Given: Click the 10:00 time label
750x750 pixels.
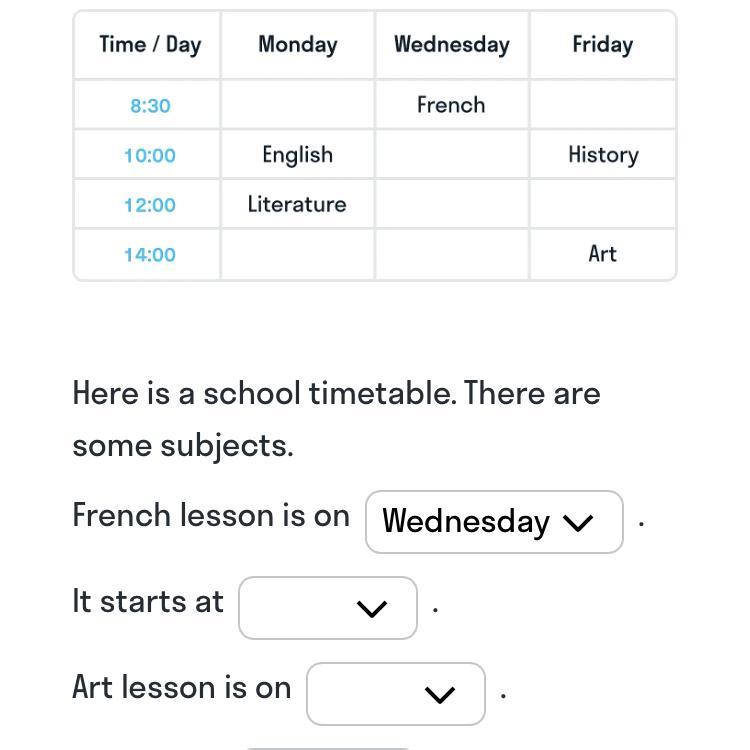Looking at the screenshot, I should tap(150, 155).
